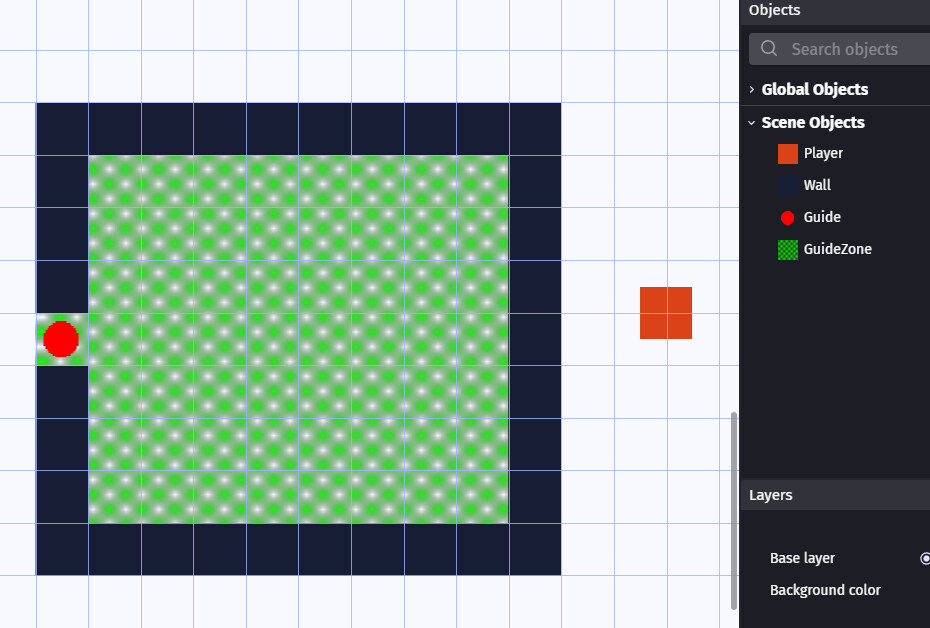Select the orange Player square on the canvas
The width and height of the screenshot is (930, 628).
pyautogui.click(x=666, y=313)
